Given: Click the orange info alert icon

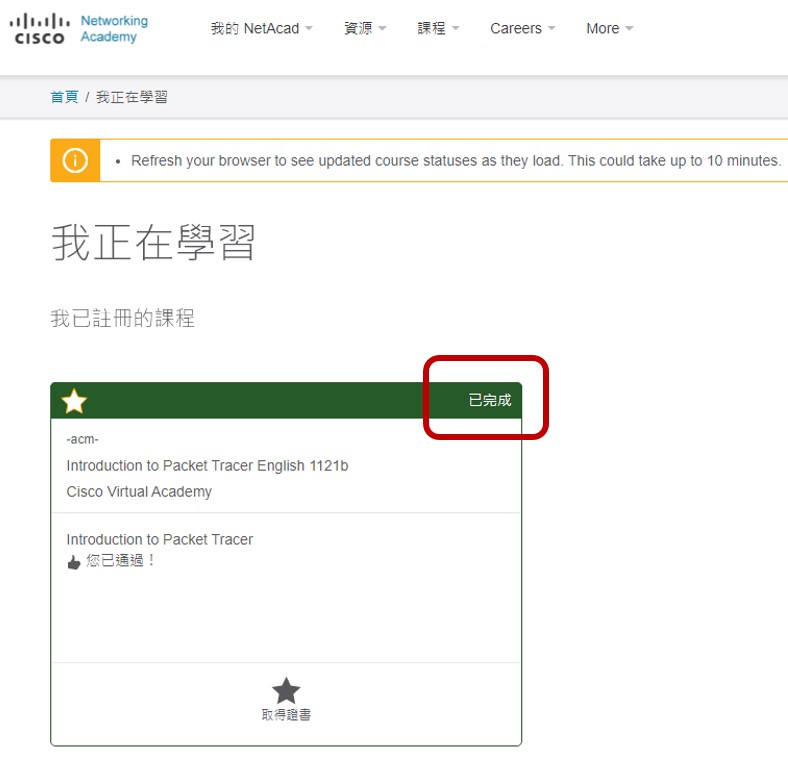Looking at the screenshot, I should (x=75, y=161).
